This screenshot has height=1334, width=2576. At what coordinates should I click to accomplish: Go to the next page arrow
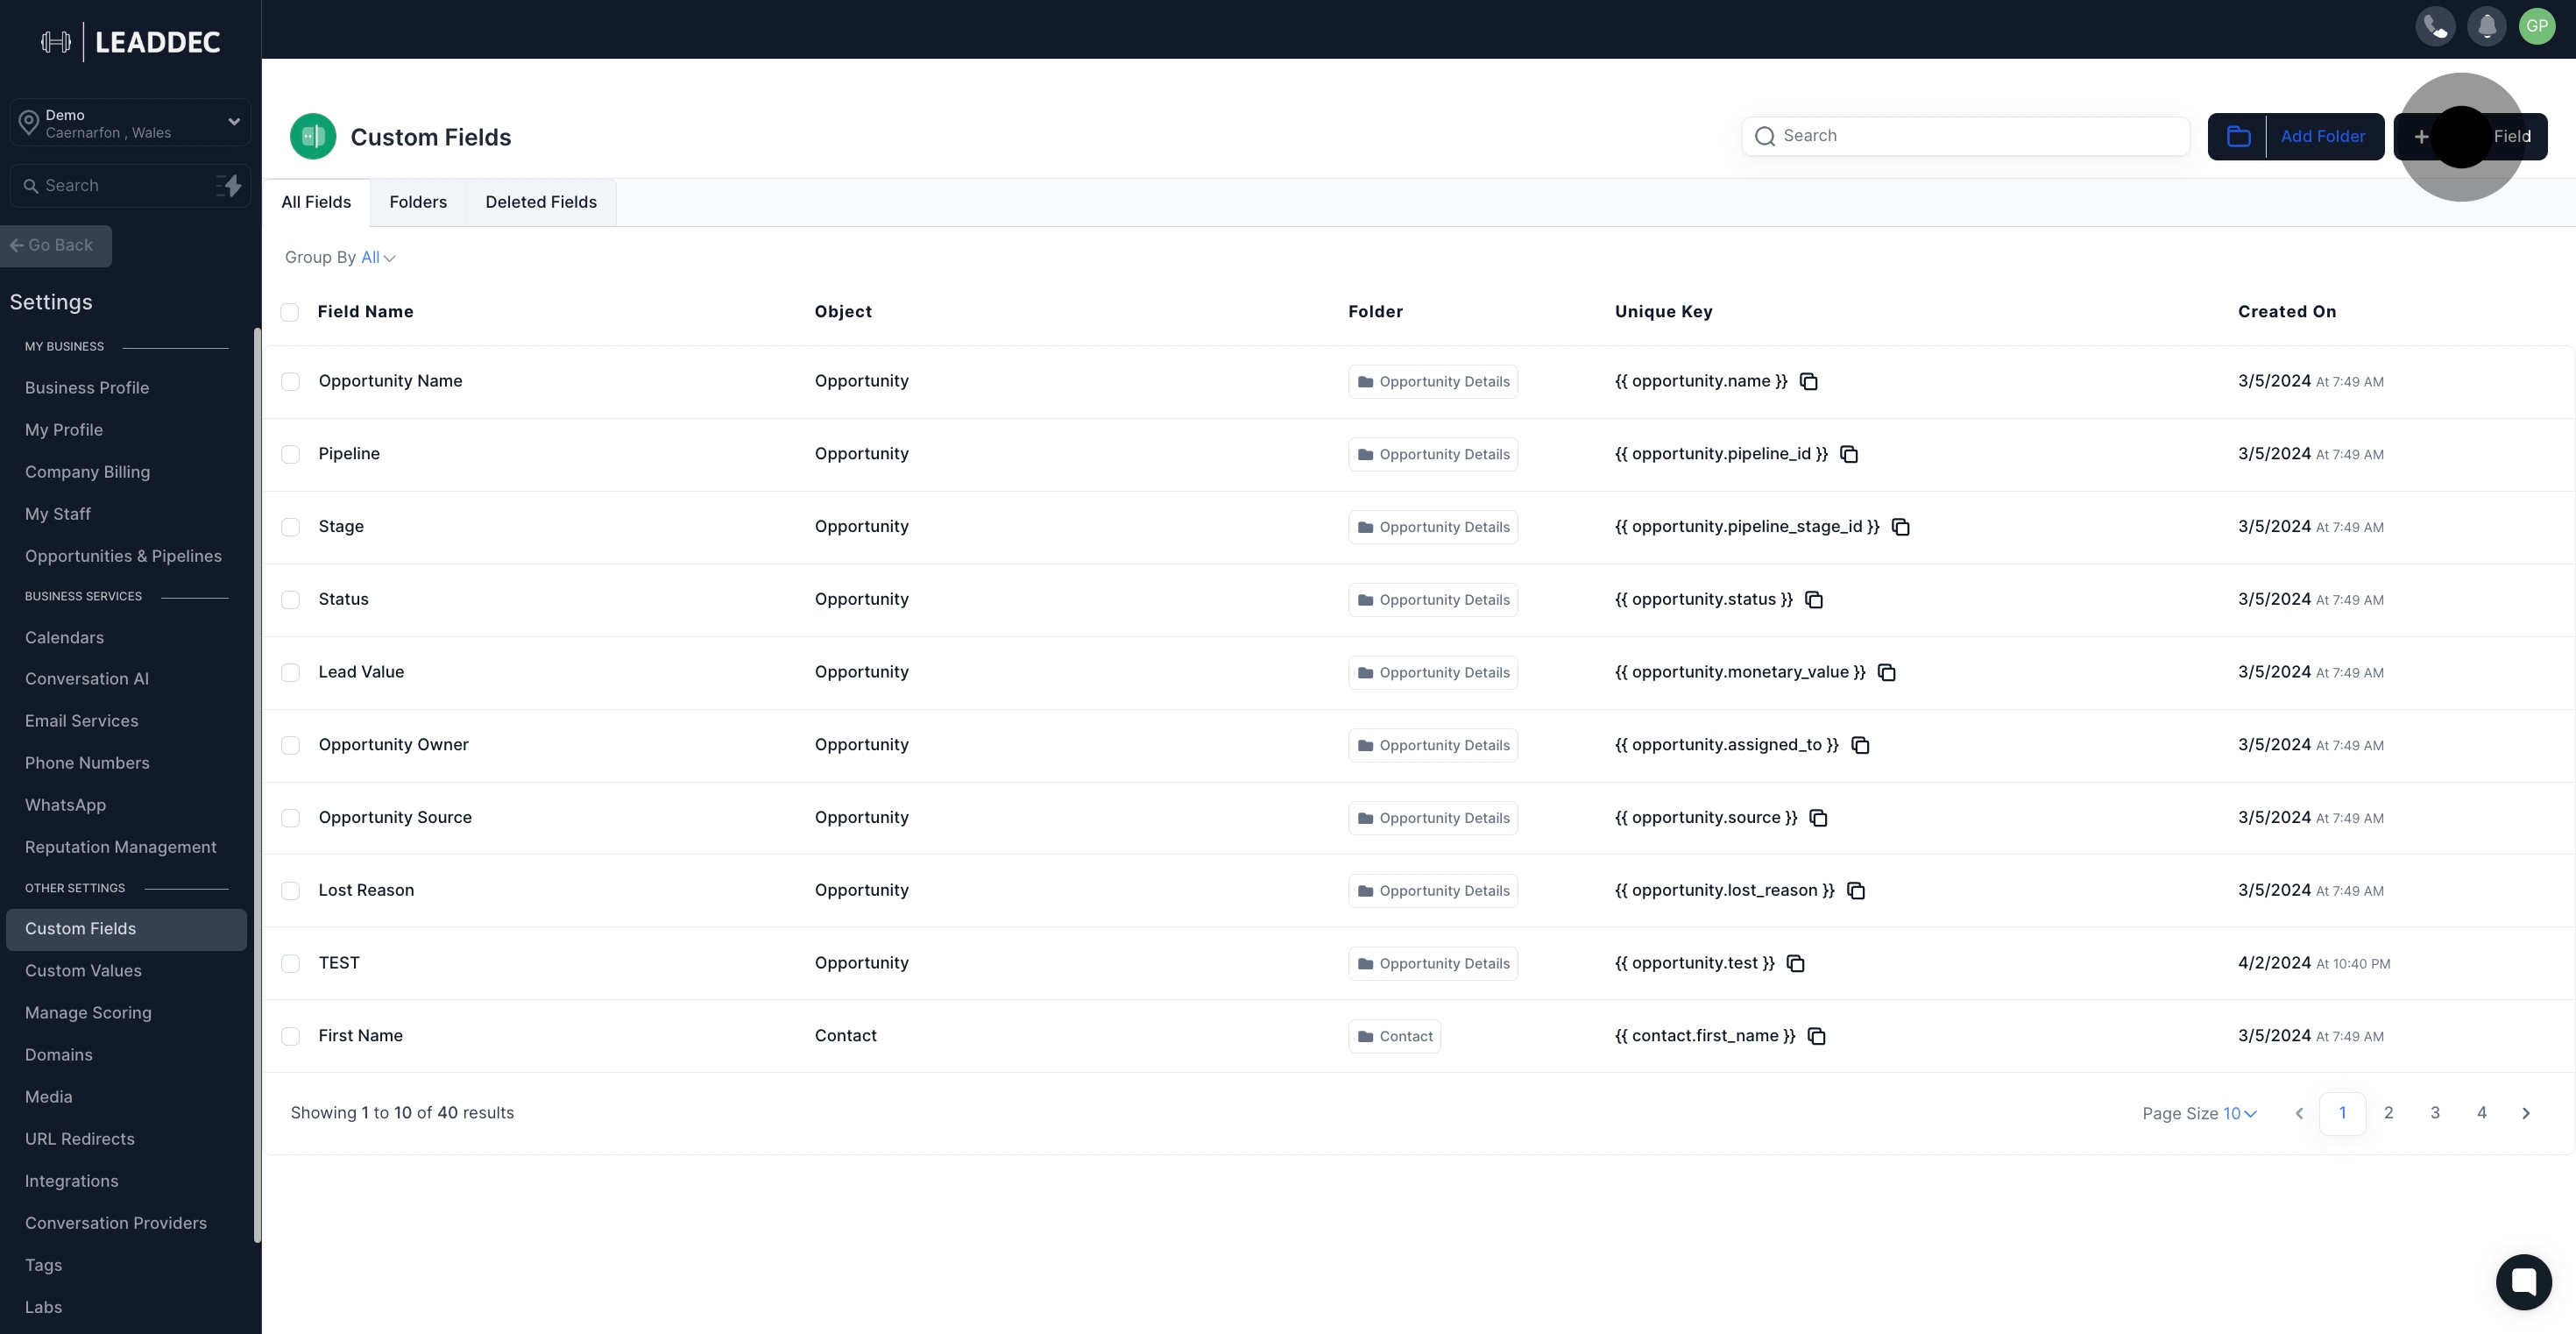click(x=2526, y=1113)
